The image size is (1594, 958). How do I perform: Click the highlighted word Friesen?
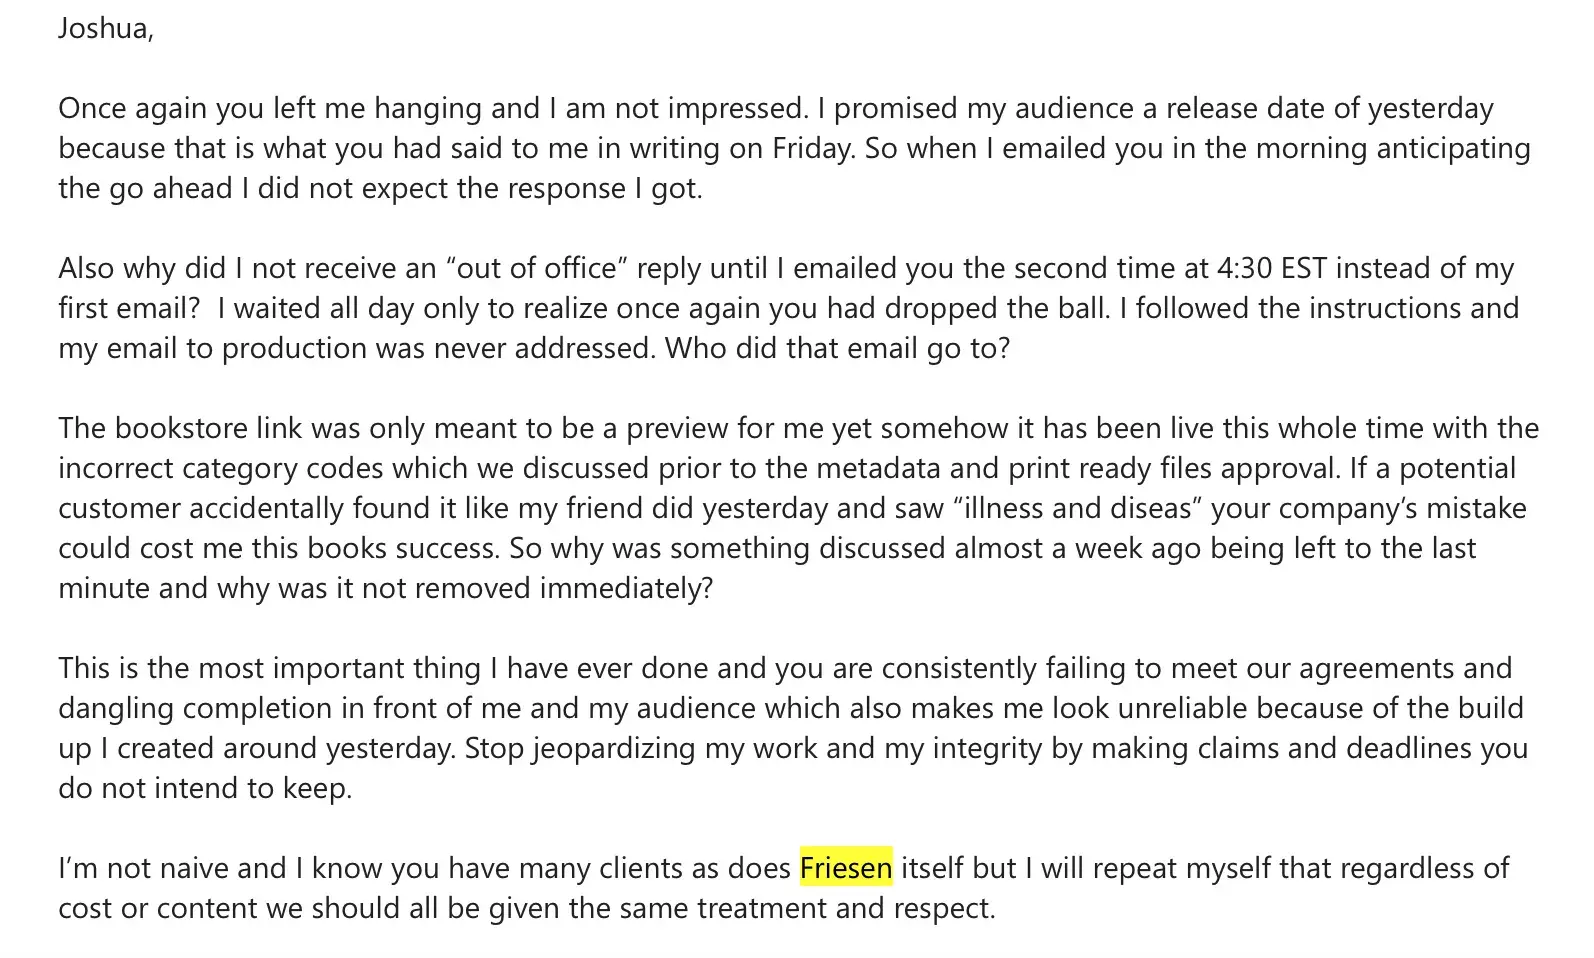tap(845, 868)
